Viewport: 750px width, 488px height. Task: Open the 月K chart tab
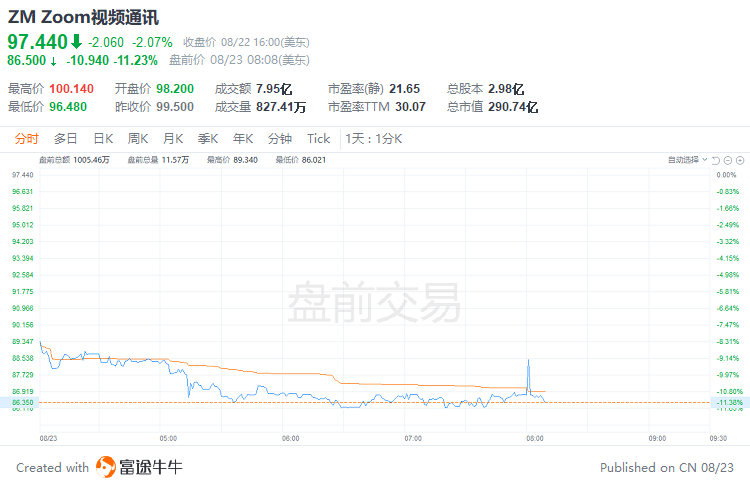pos(173,139)
